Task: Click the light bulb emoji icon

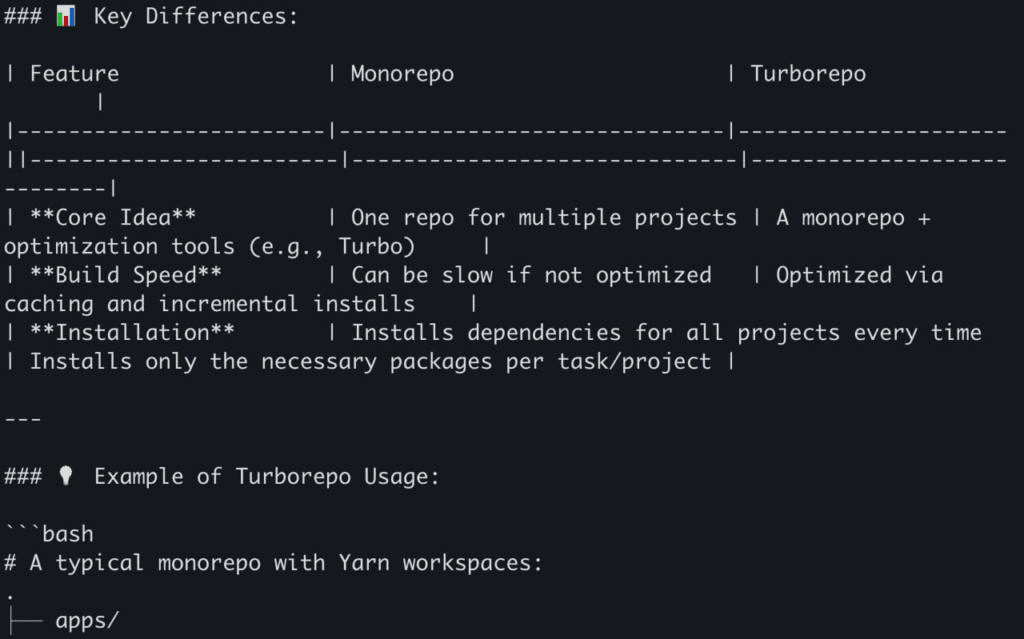Action: 65,476
